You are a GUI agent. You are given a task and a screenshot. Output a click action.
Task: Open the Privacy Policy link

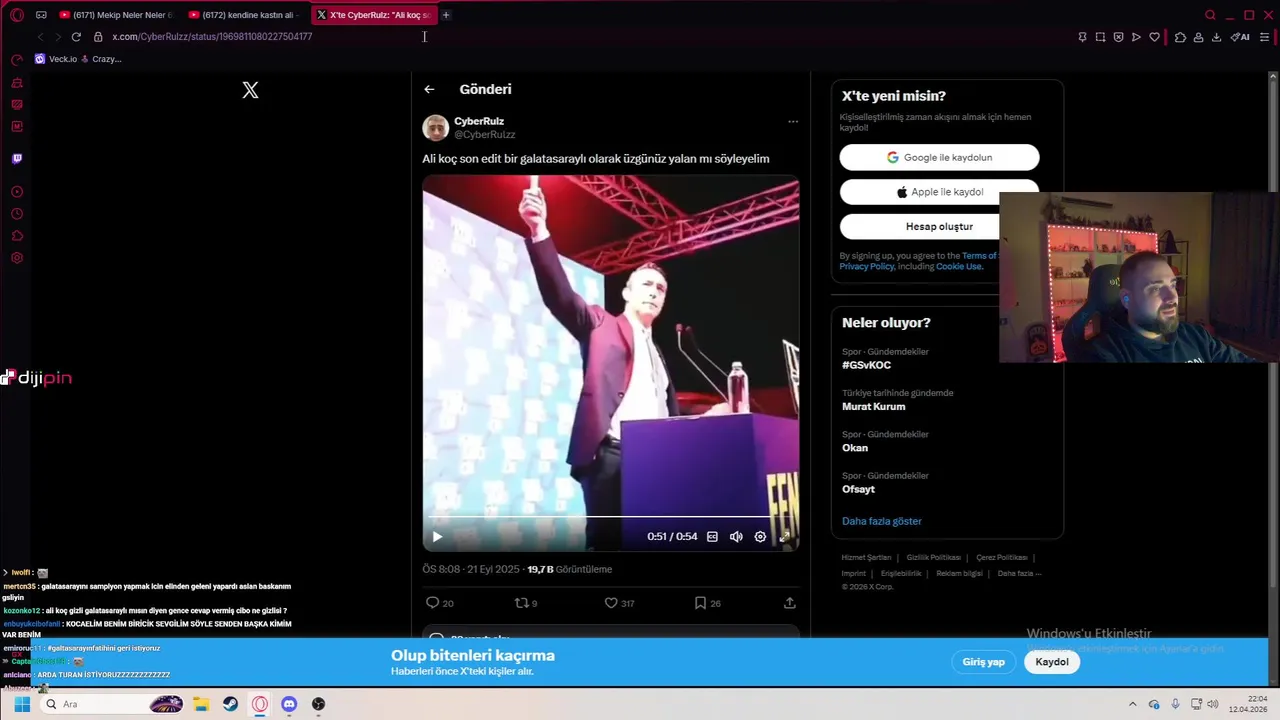click(x=867, y=267)
